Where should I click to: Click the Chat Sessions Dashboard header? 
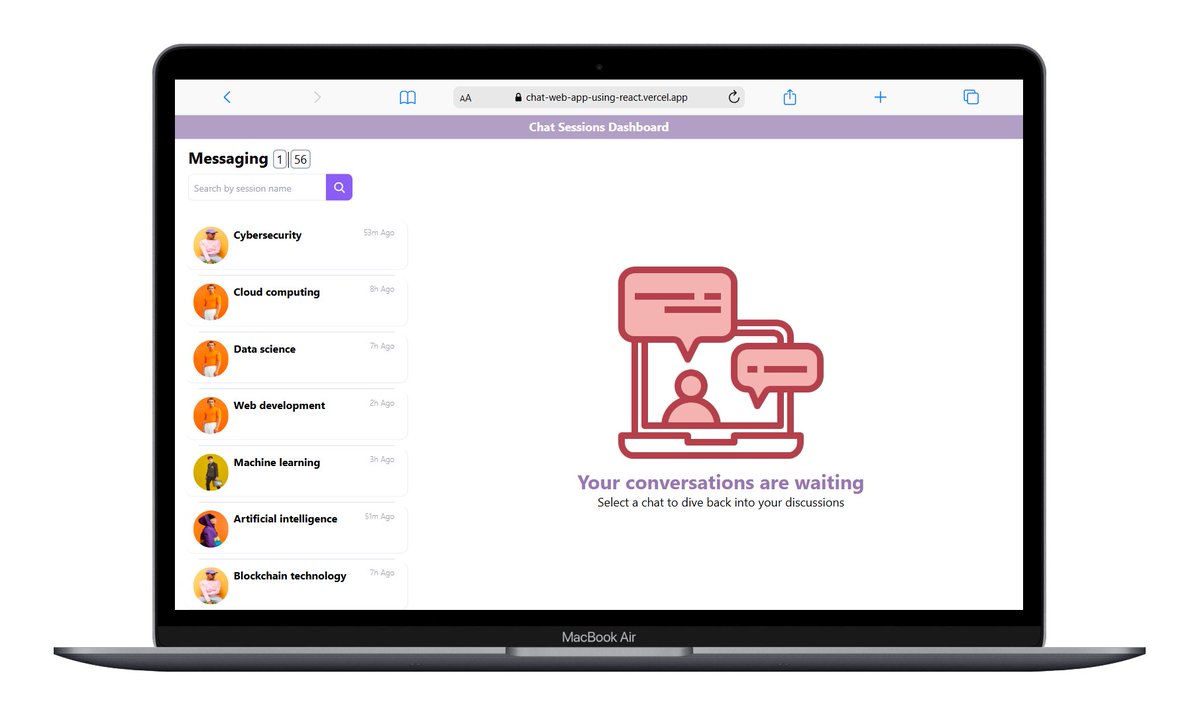(x=599, y=127)
